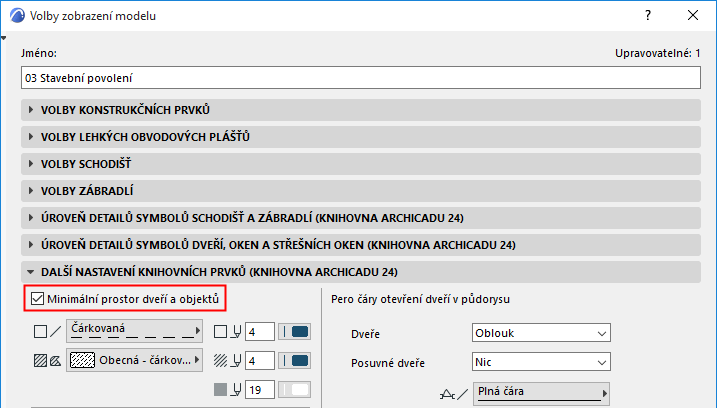Expand Volby lehkých obvodových plášťů section
Viewport: 717px width, 408px height.
(x=144, y=137)
